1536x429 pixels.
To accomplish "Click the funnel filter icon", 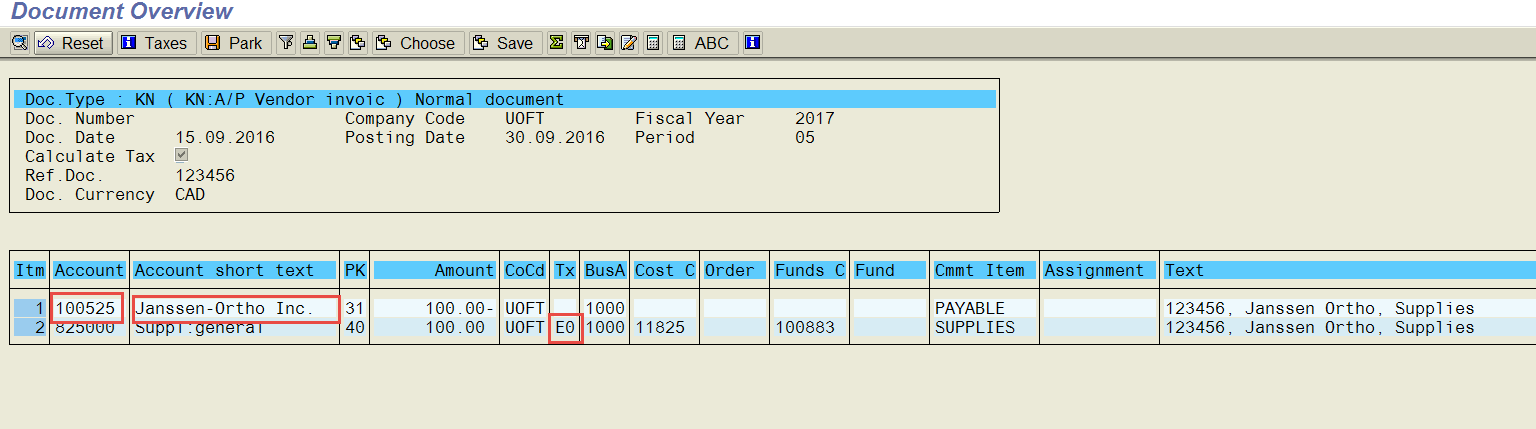I will pyautogui.click(x=287, y=43).
